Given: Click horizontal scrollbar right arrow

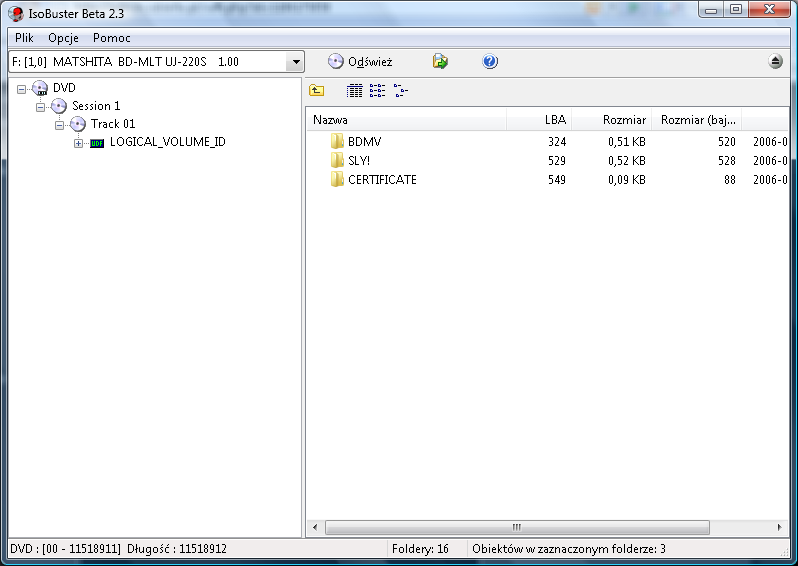Looking at the screenshot, I should point(779,527).
